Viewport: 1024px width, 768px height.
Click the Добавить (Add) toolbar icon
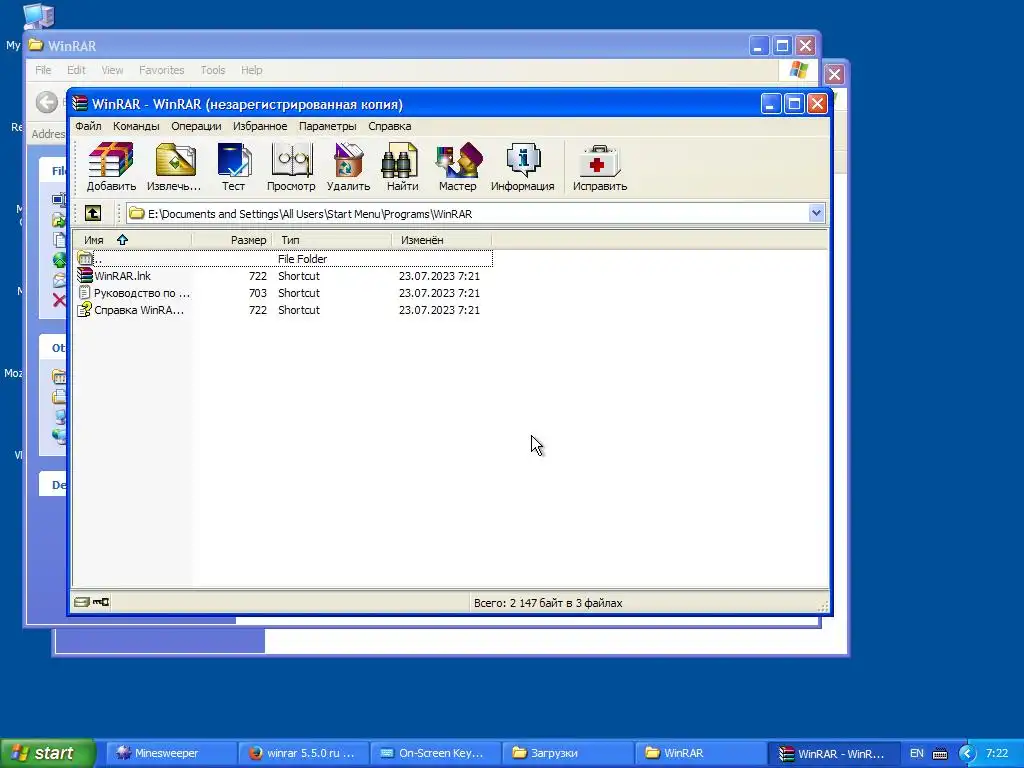pos(111,167)
